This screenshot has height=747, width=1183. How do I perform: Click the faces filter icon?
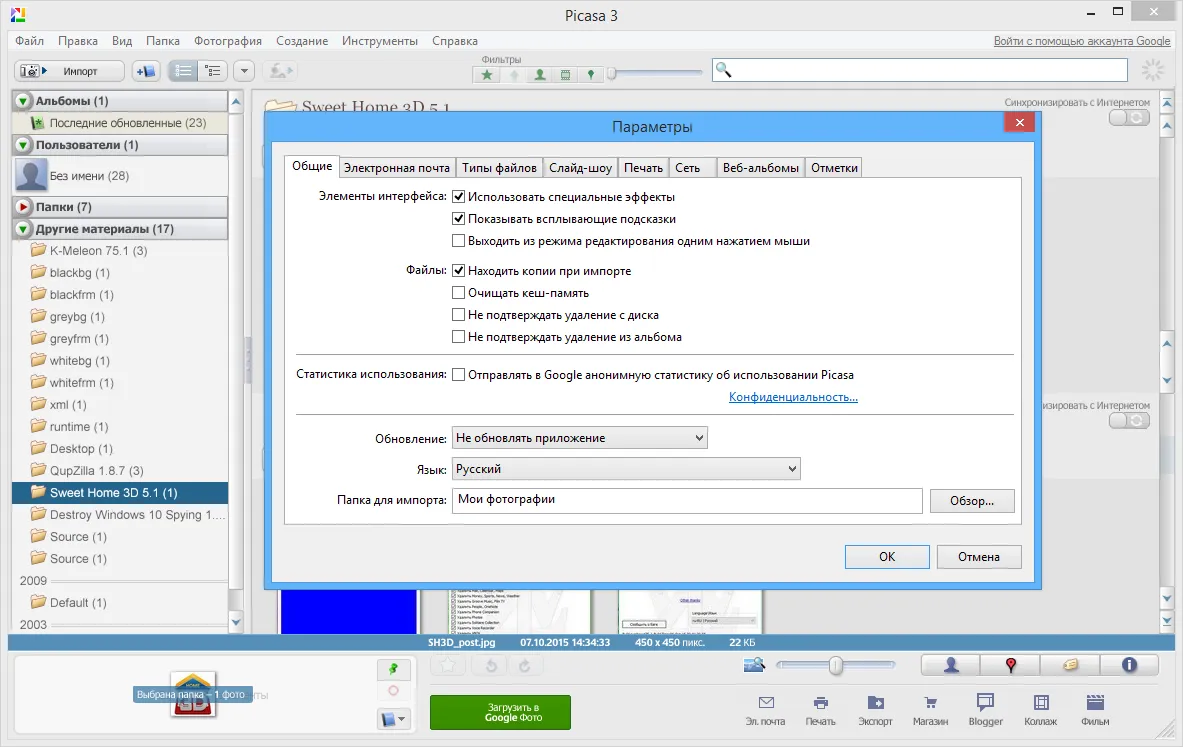(539, 74)
